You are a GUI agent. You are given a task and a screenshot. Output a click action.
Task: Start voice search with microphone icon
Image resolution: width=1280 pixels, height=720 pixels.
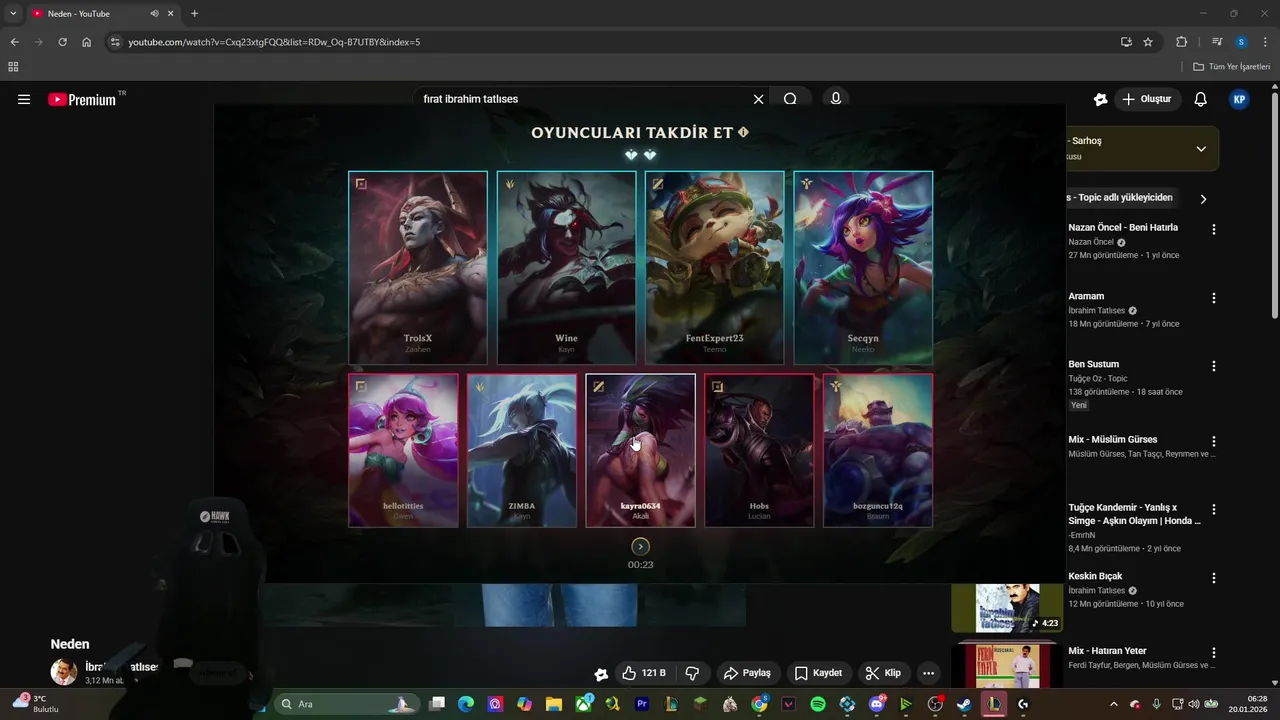(835, 99)
